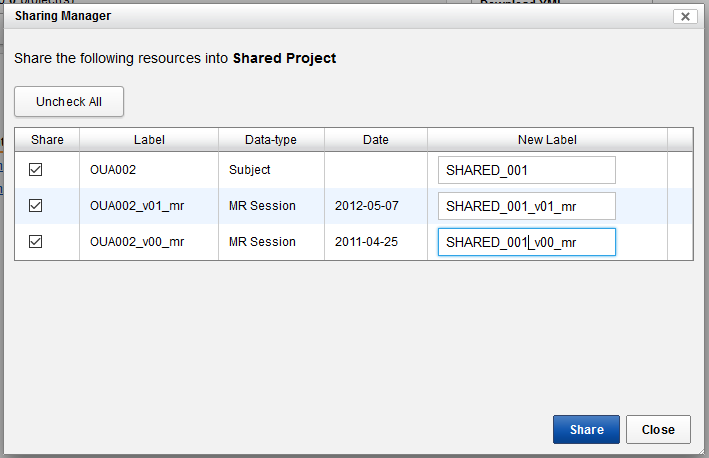Image resolution: width=709 pixels, height=458 pixels.
Task: Click the Uncheck All button
Action: [x=69, y=102]
